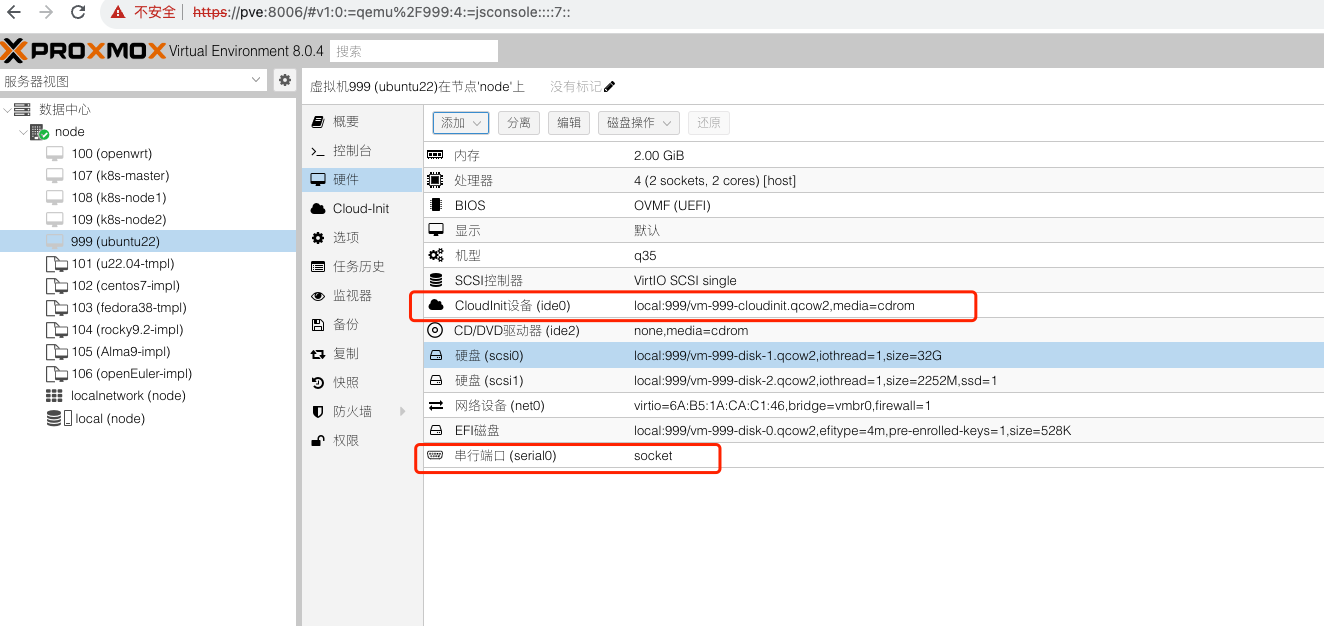
Task: Click the processor chip icon
Action: tap(435, 180)
